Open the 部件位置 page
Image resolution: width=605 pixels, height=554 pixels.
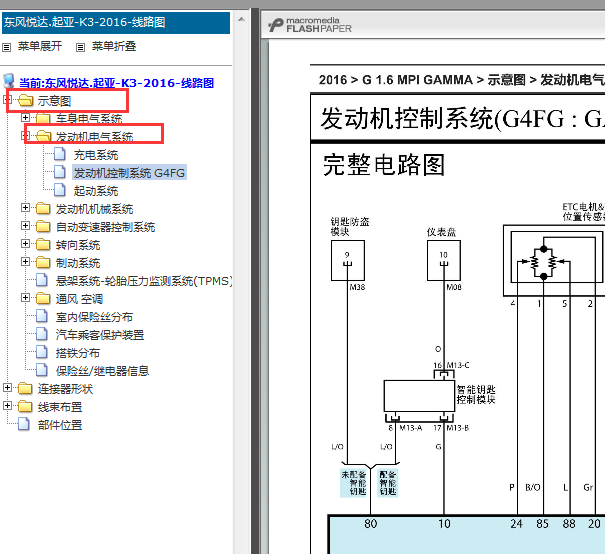click(x=60, y=425)
